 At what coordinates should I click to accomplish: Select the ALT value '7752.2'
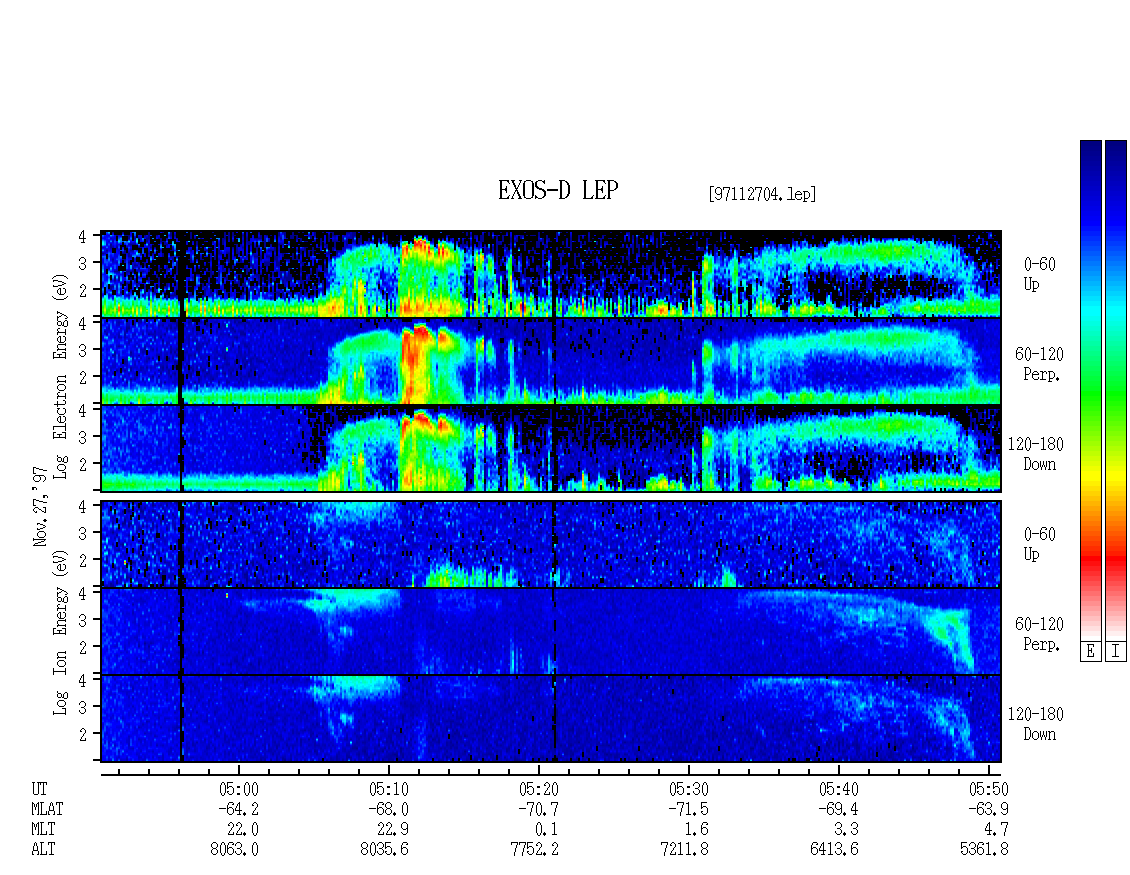[534, 849]
